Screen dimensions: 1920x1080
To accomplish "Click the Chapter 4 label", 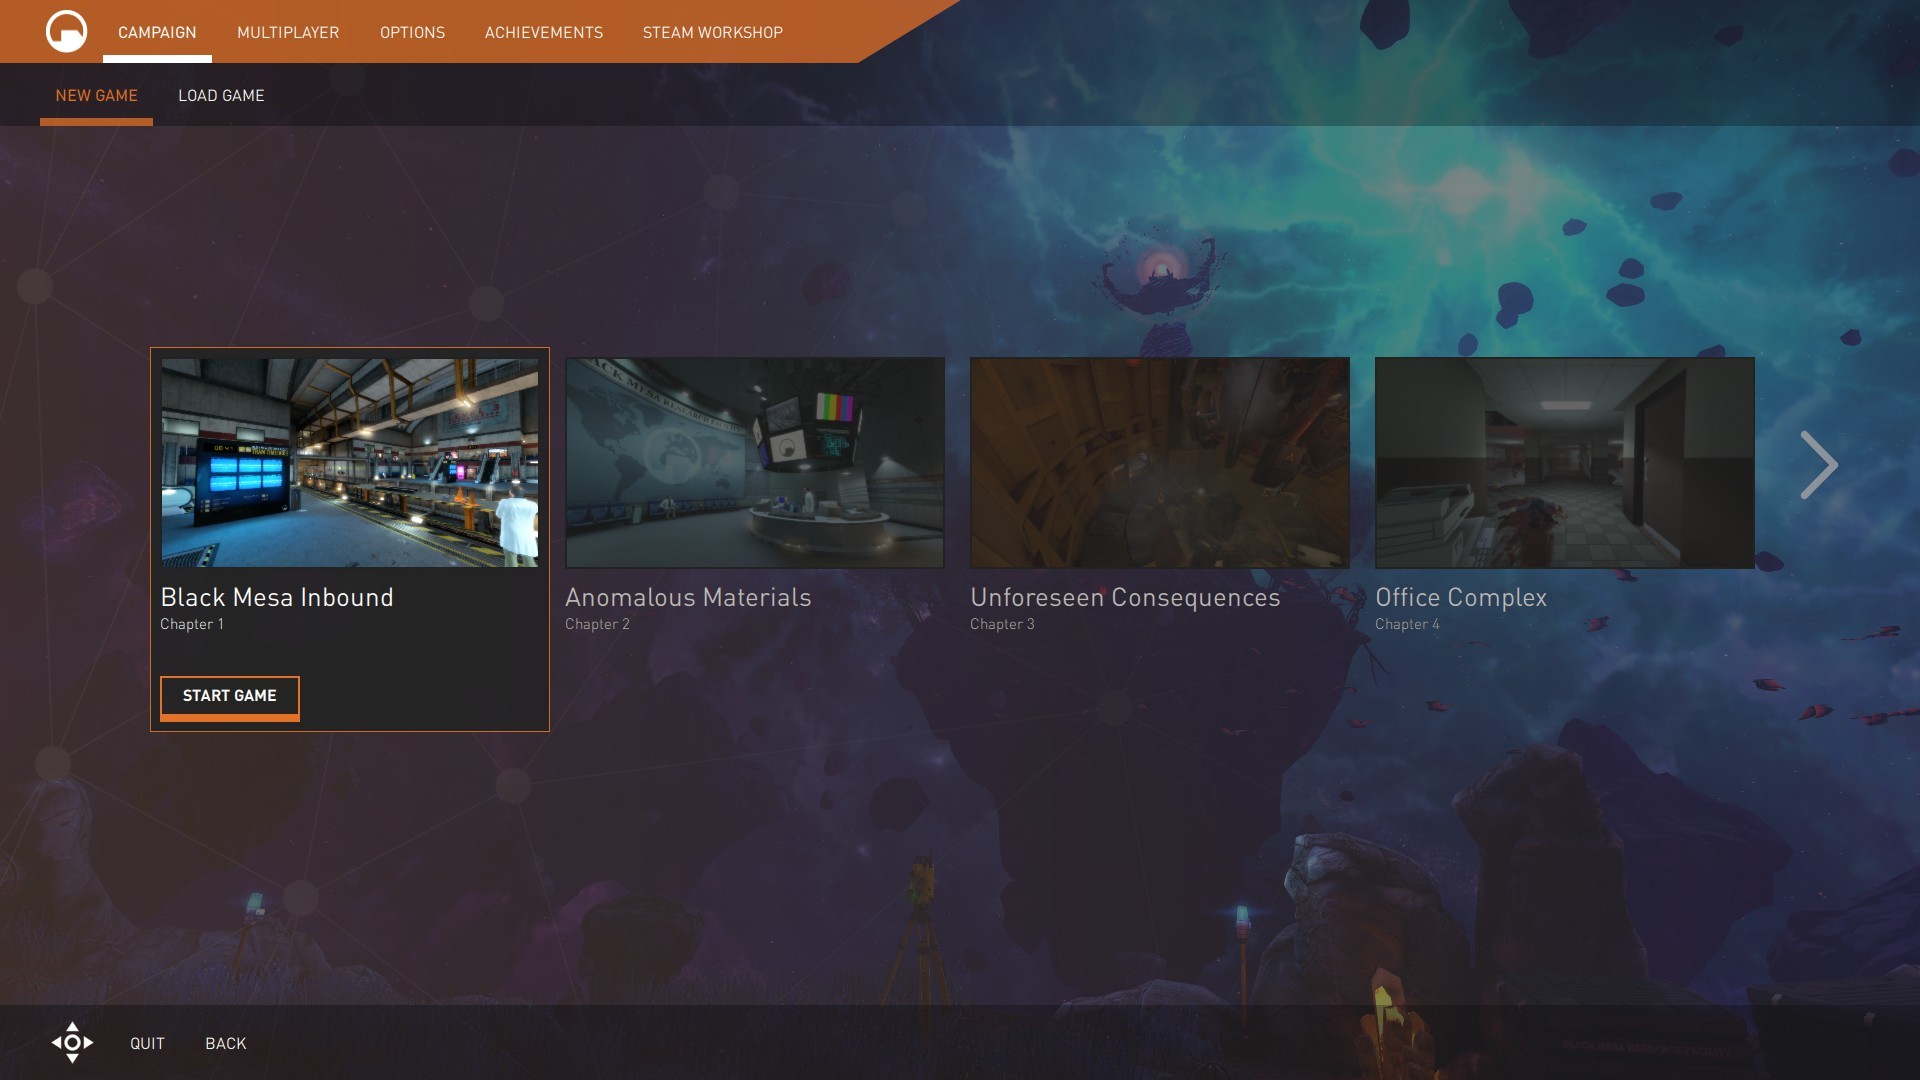I will [1407, 624].
